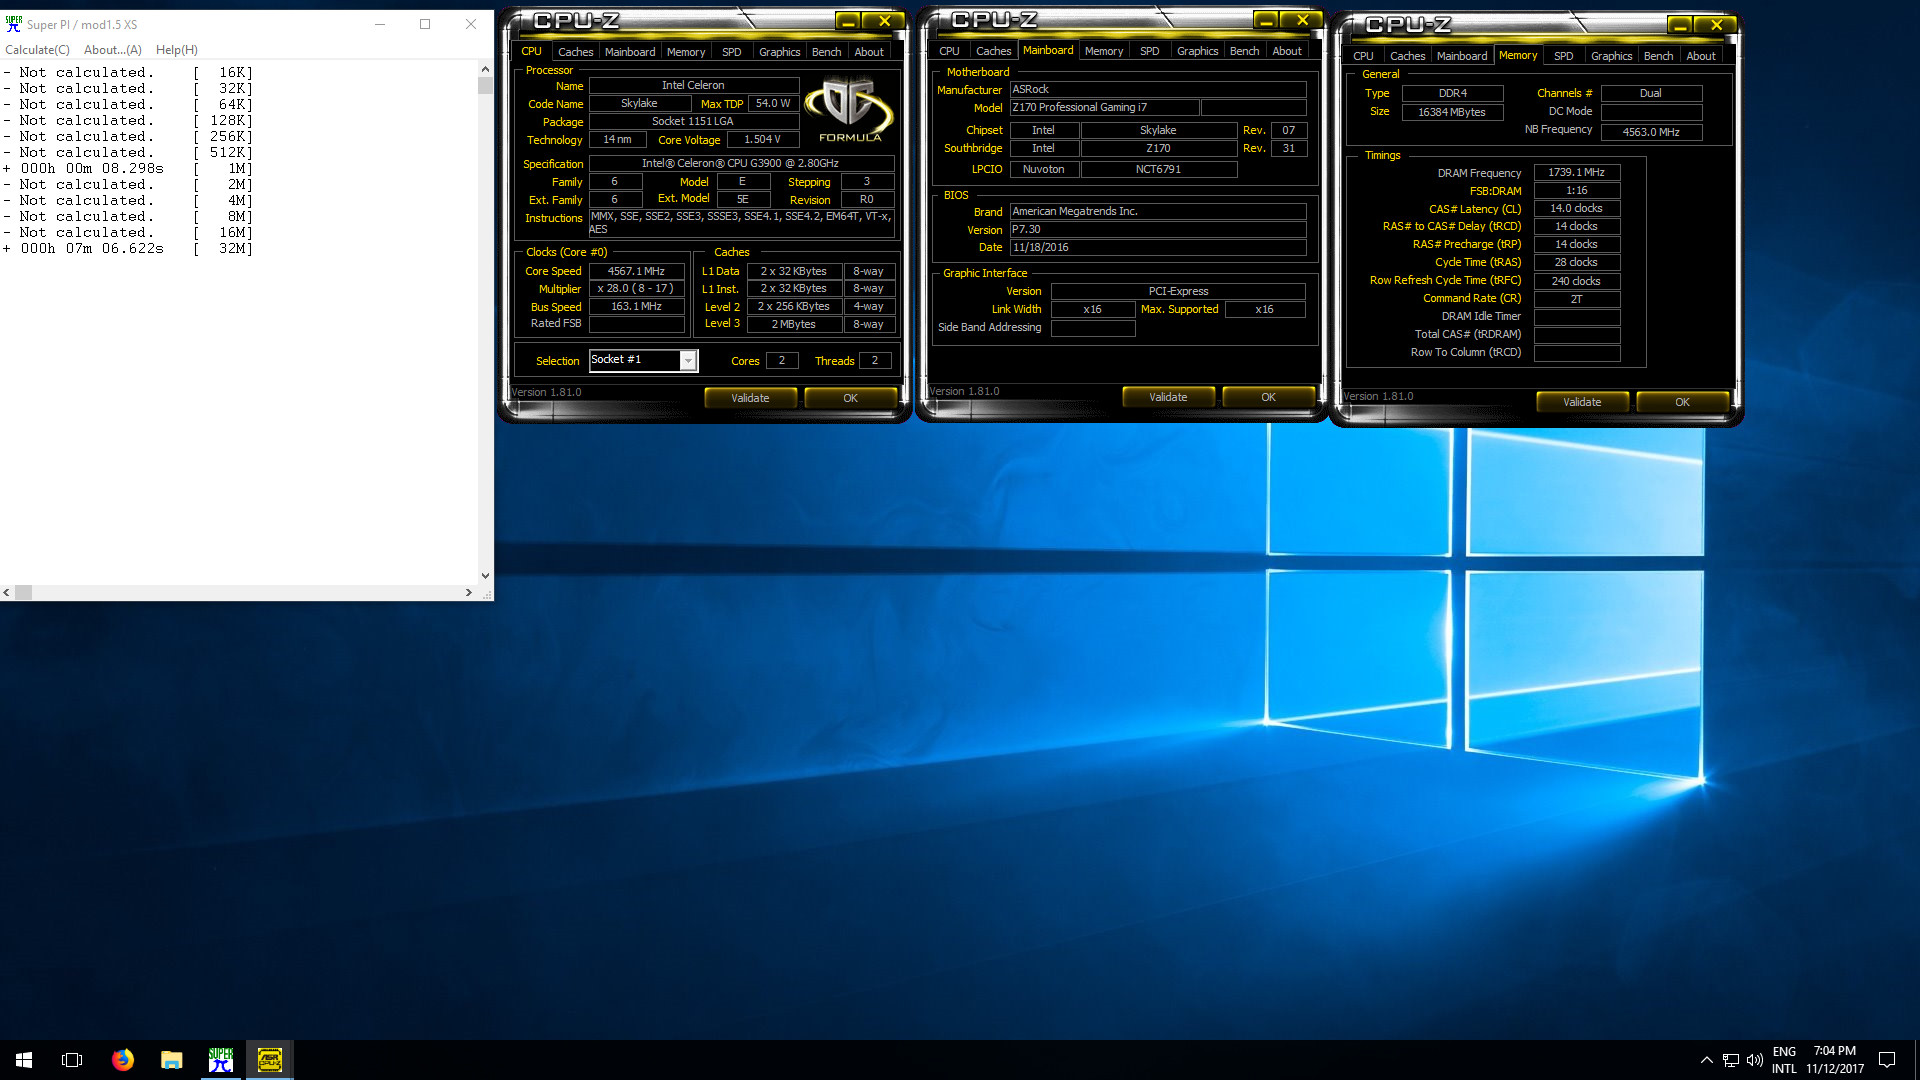The image size is (1920, 1080).
Task: Open the Windows Start menu
Action: click(24, 1060)
